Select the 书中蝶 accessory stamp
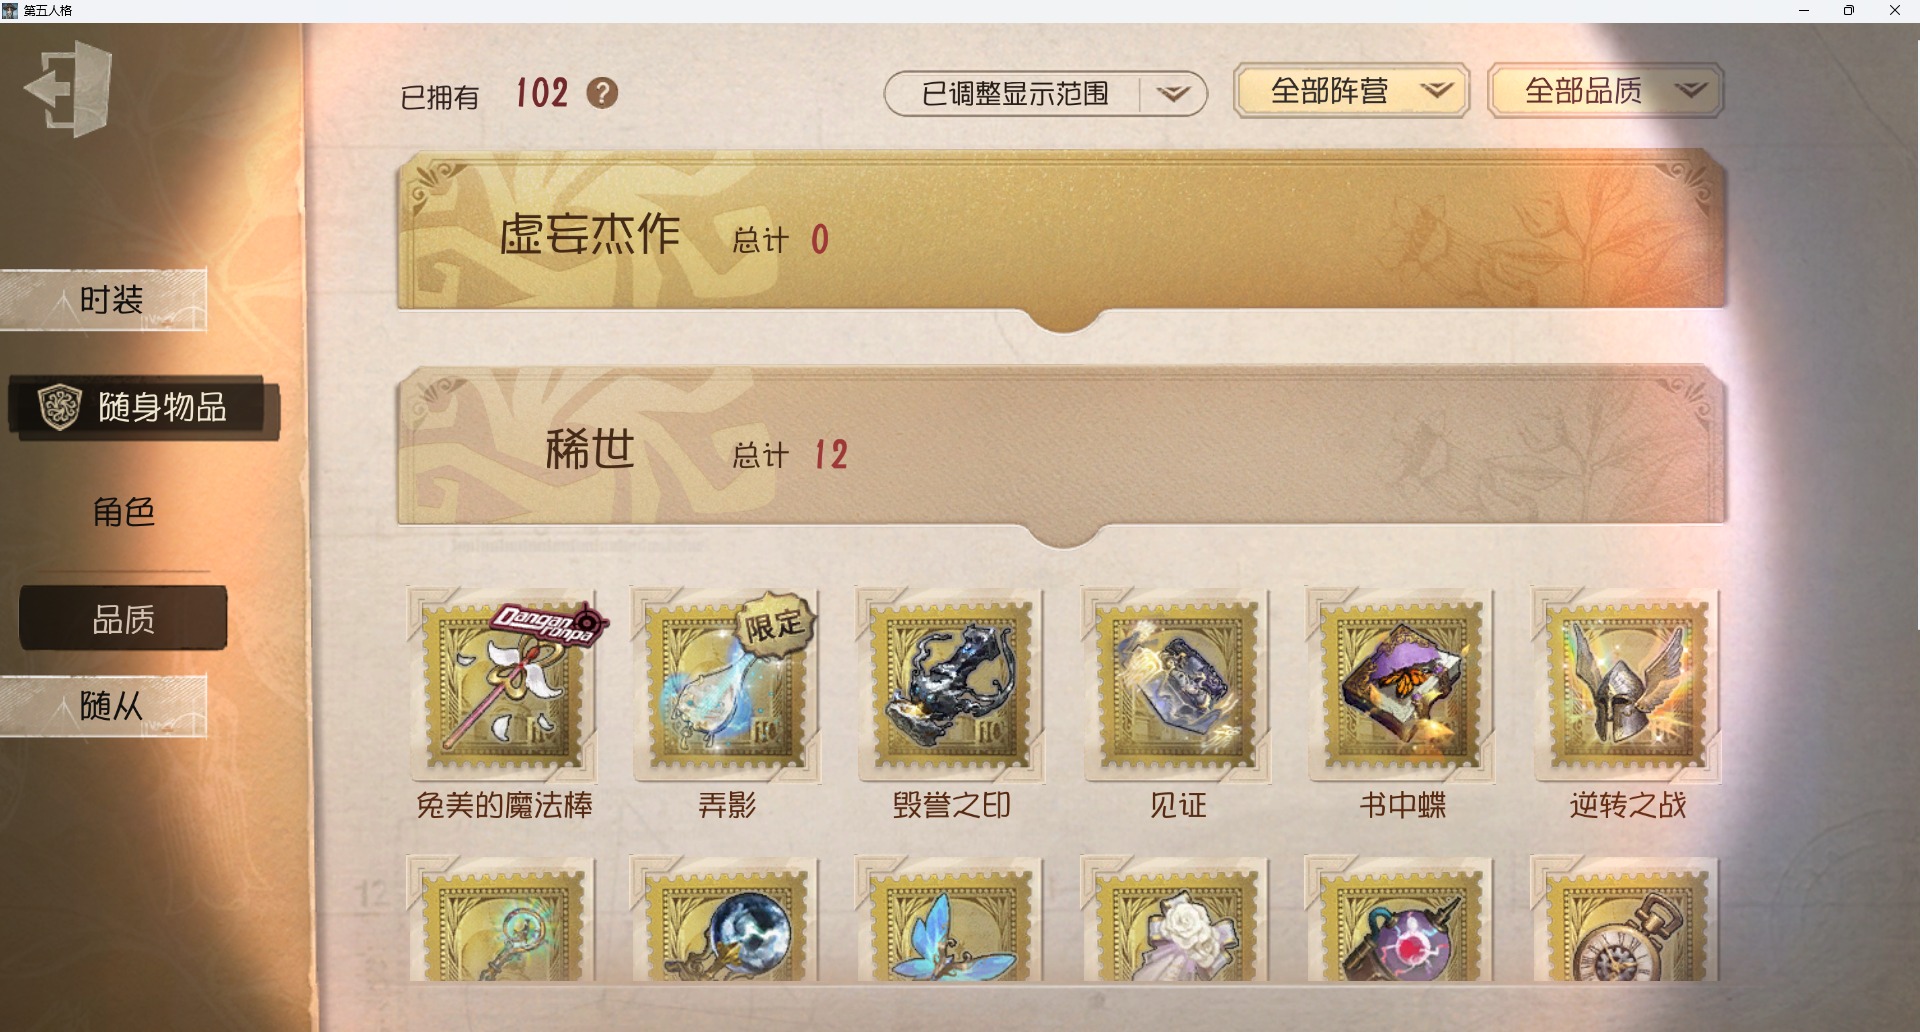Viewport: 1920px width, 1032px height. coord(1402,685)
